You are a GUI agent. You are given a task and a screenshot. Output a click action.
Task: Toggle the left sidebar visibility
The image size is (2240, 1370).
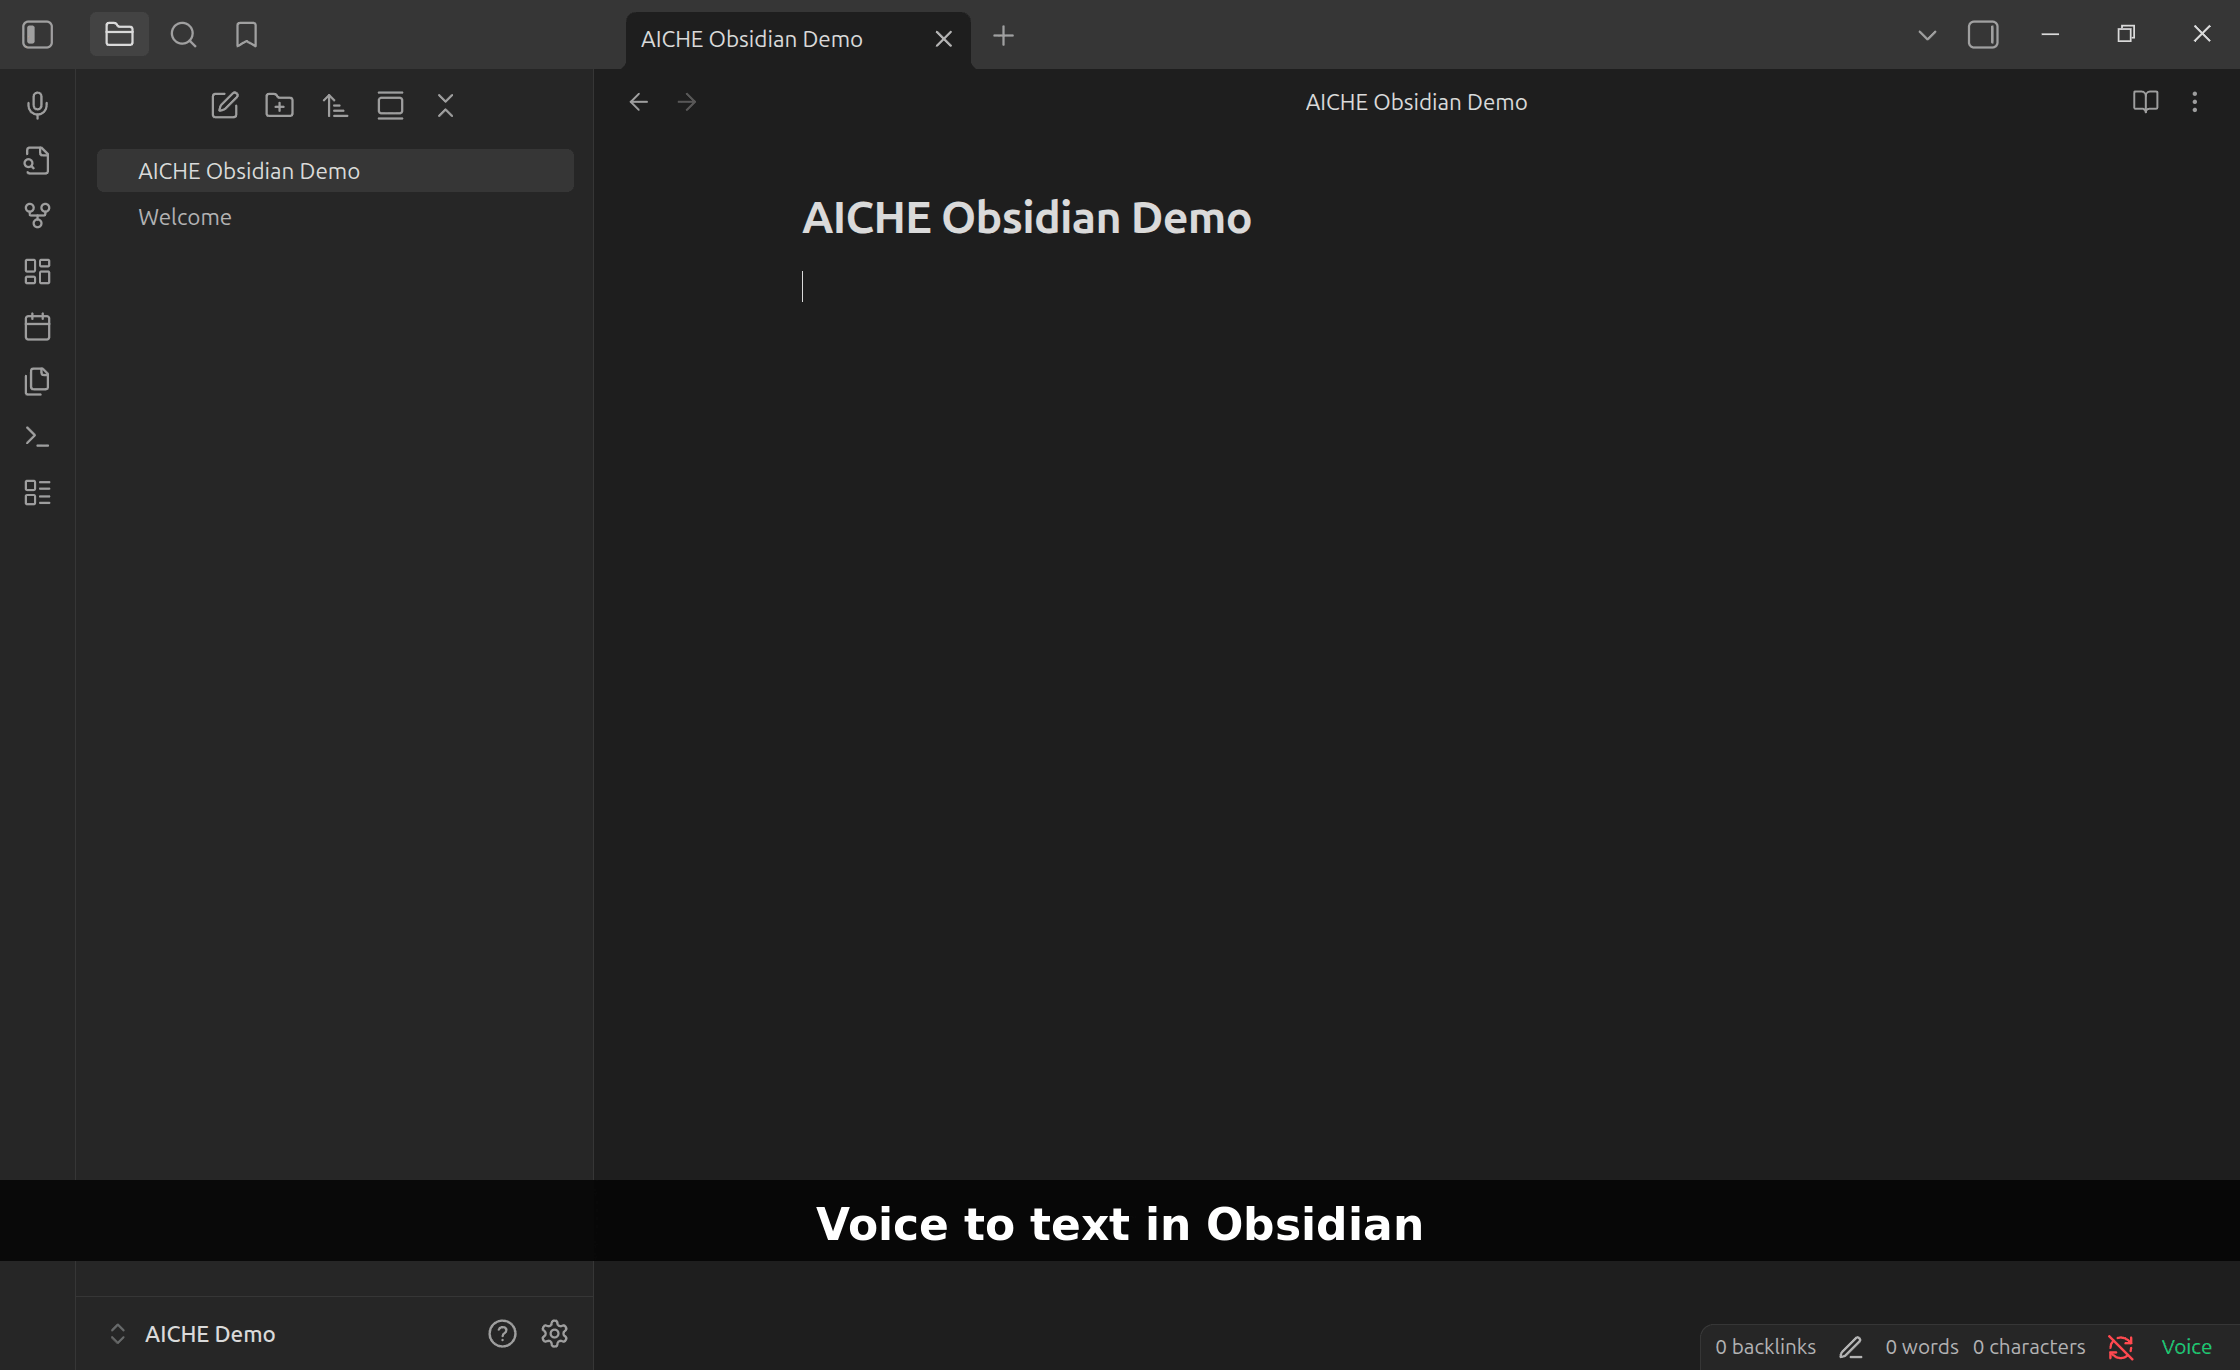click(x=37, y=34)
